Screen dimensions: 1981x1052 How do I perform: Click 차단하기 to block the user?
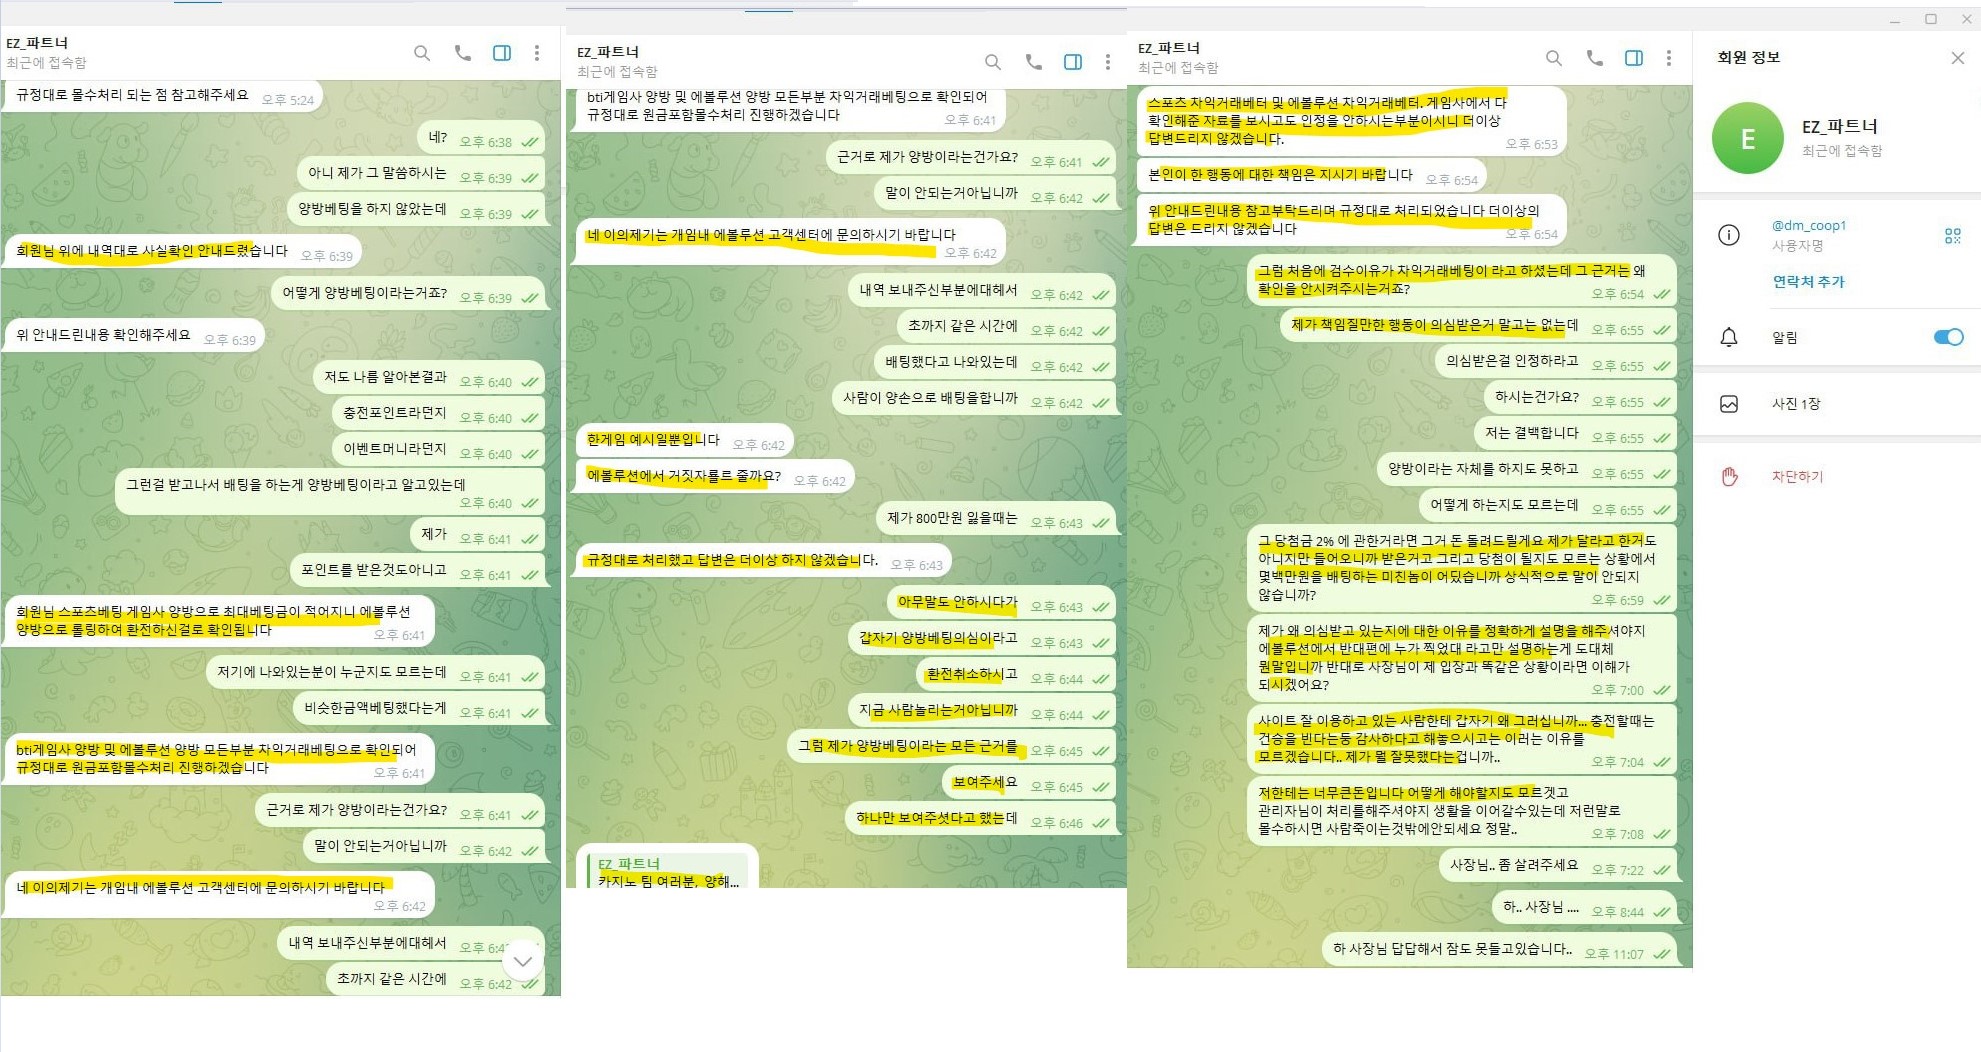[x=1797, y=477]
